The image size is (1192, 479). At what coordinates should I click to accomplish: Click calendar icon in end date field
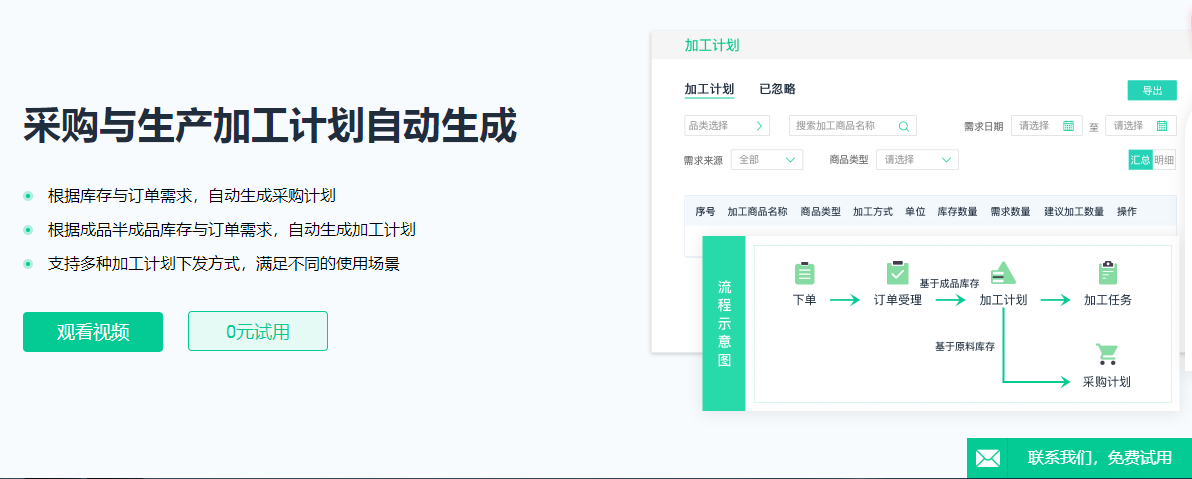pos(1162,125)
